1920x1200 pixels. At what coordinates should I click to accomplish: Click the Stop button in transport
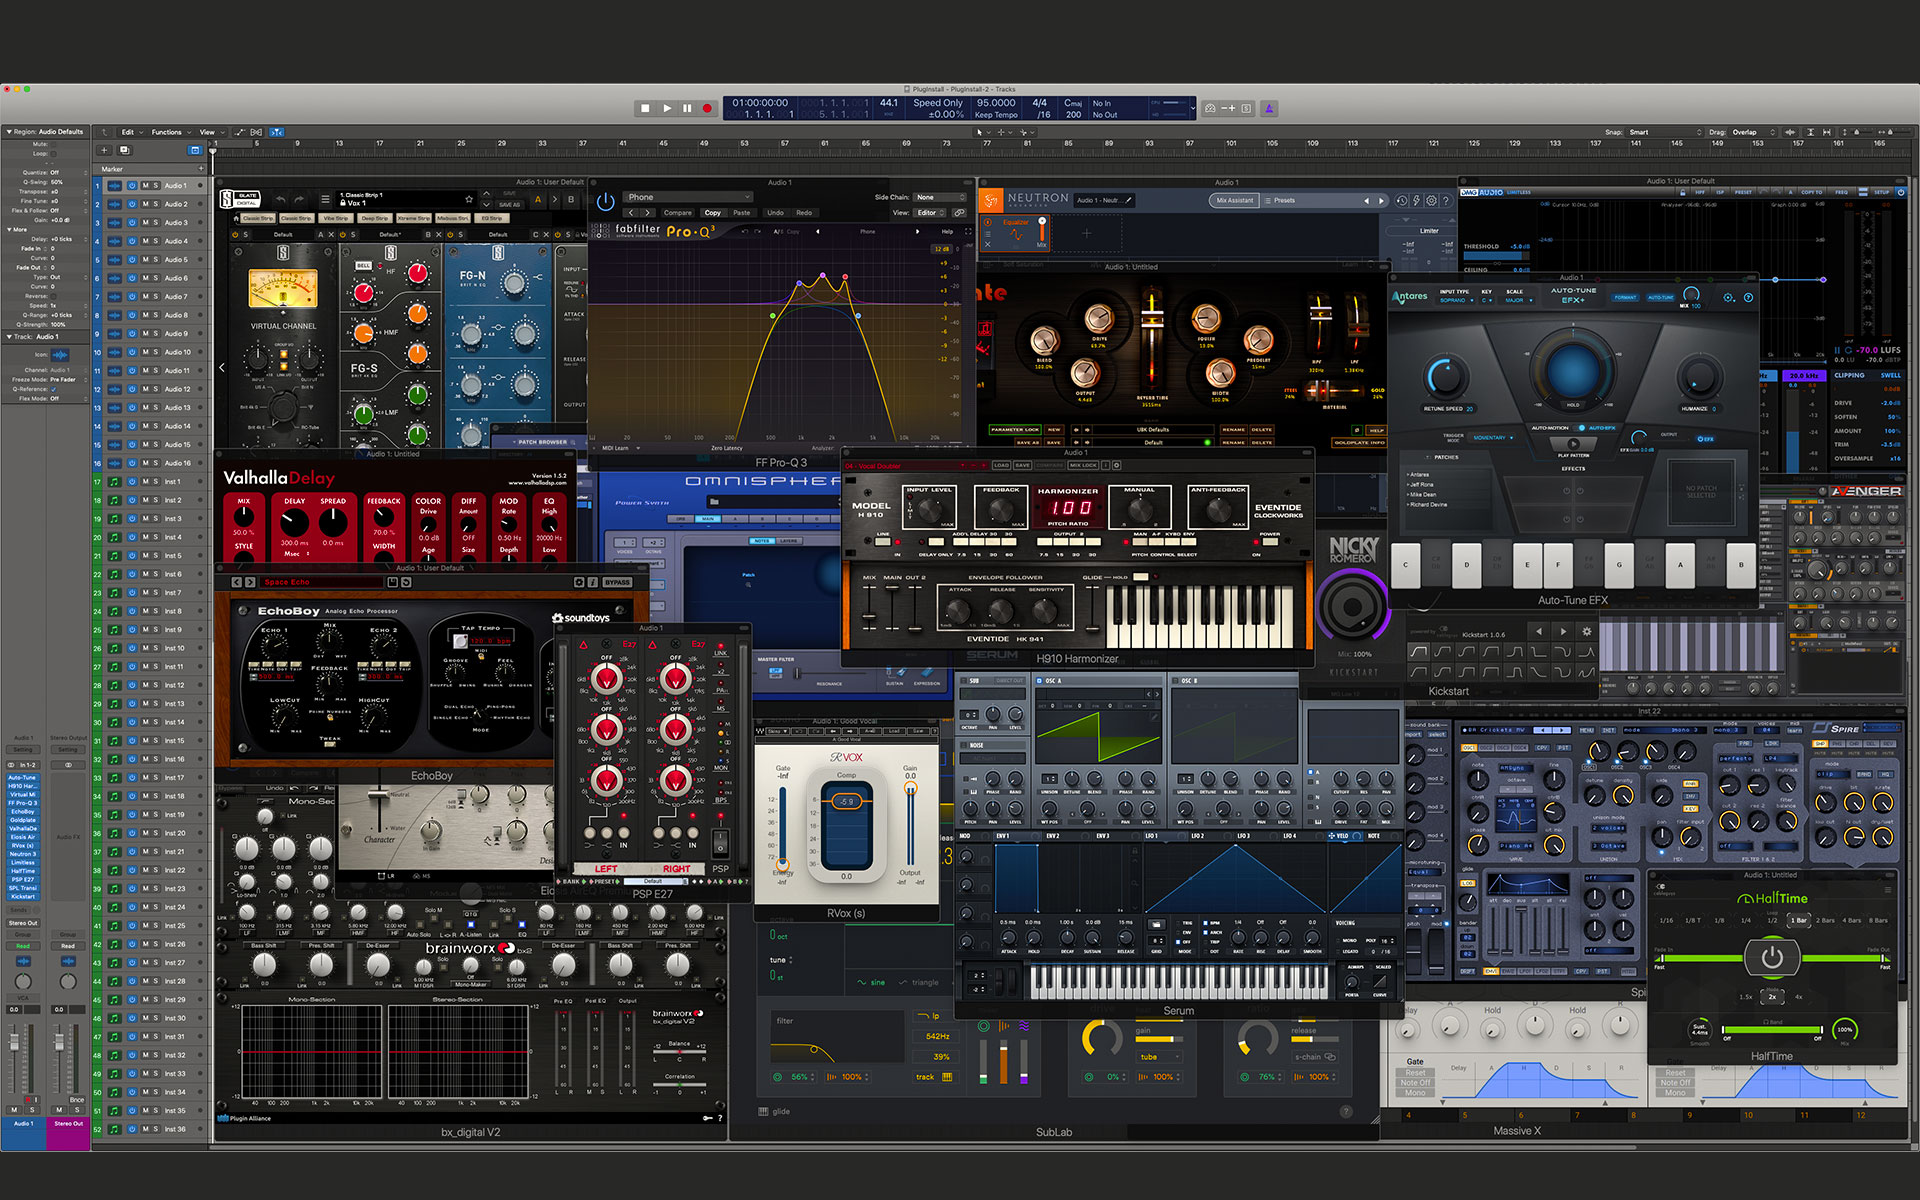(646, 108)
